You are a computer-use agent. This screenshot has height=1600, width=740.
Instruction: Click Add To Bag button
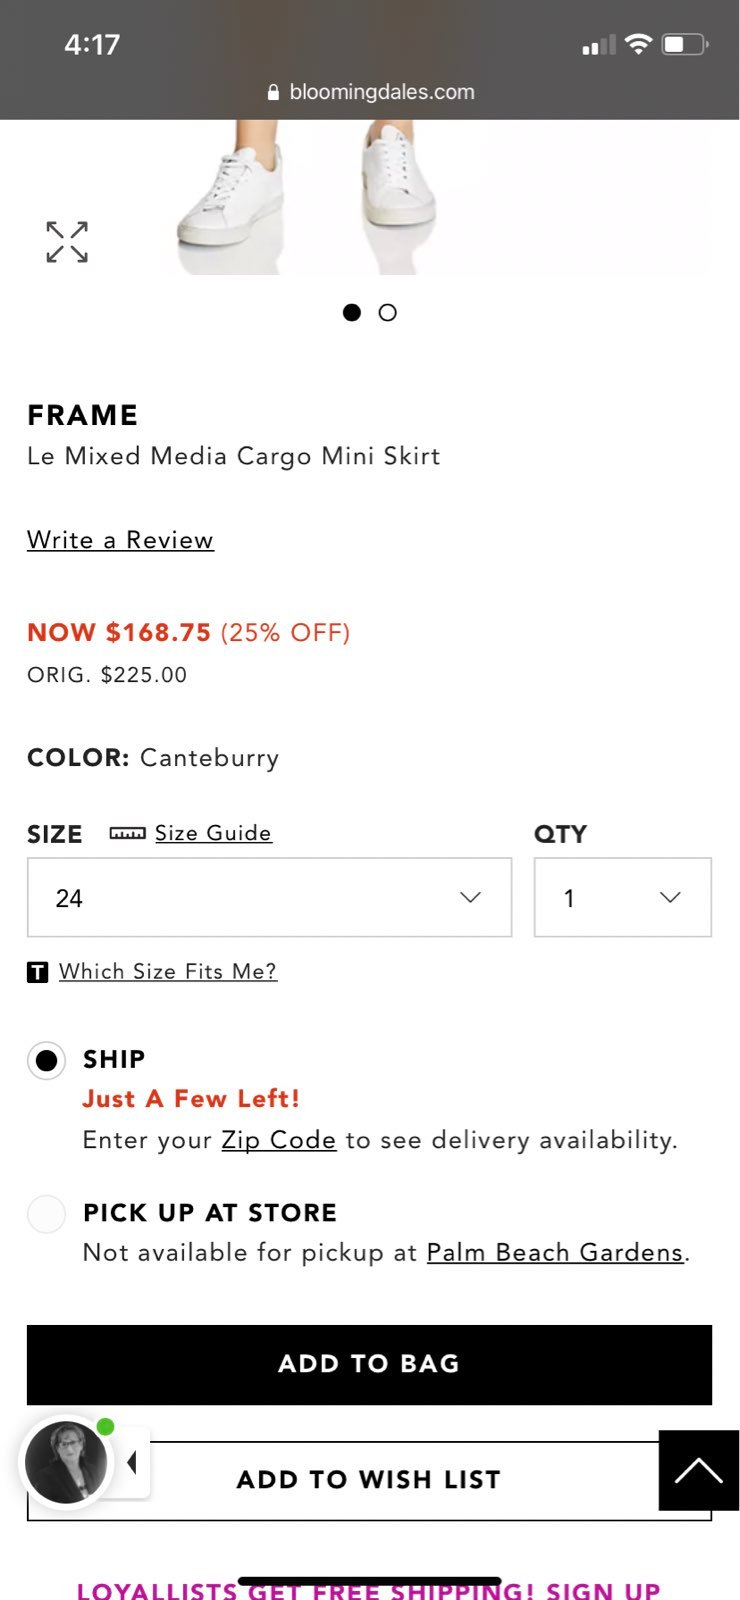tap(369, 1364)
